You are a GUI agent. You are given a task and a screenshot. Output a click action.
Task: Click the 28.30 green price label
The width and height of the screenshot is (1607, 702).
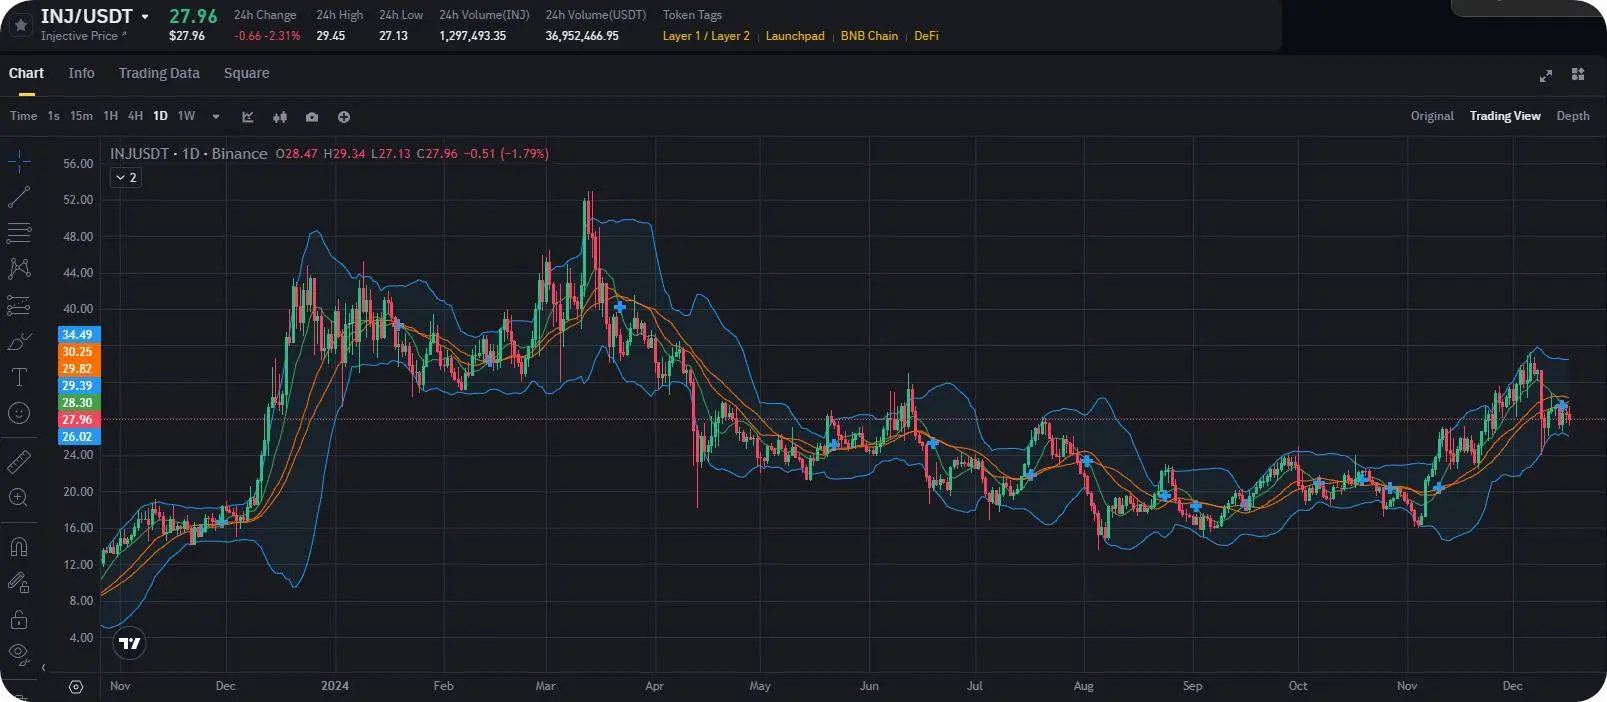(x=78, y=403)
